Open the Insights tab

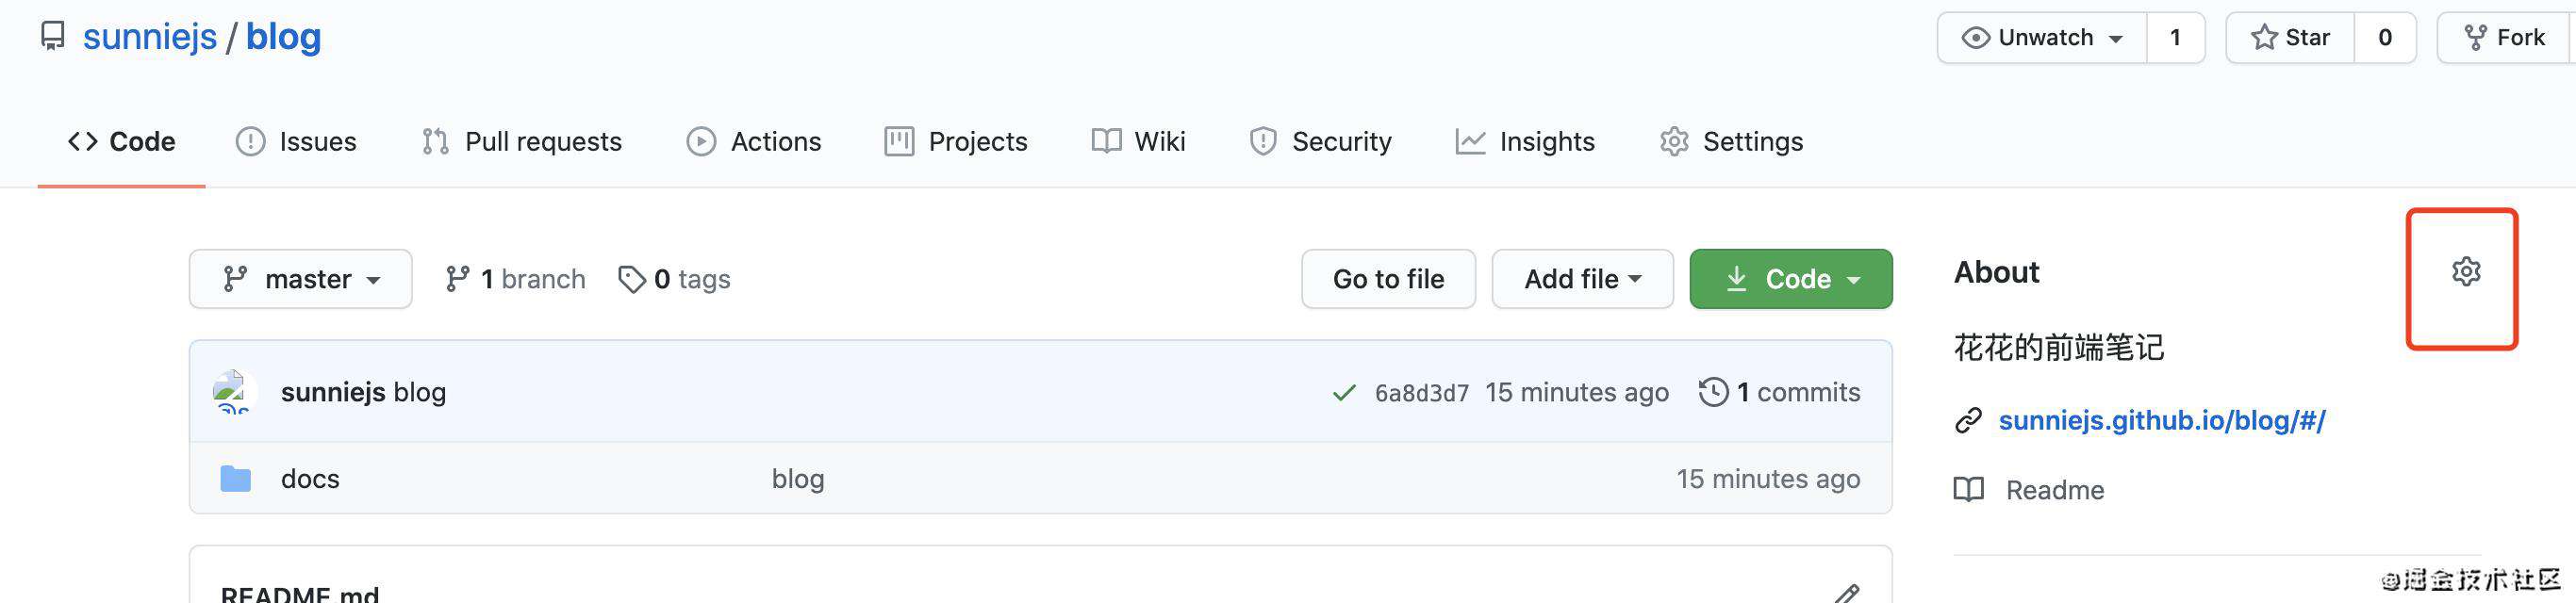[1525, 142]
